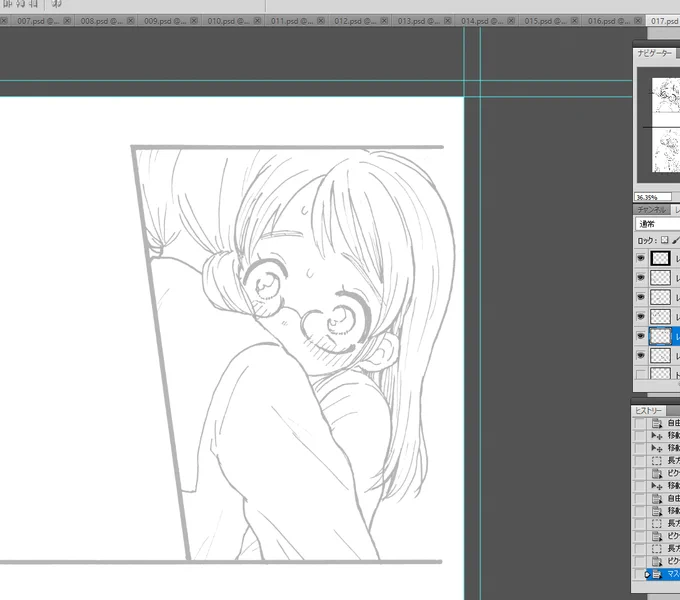The height and width of the screenshot is (600, 680).
Task: Hide the layer just above the selected one
Action: point(641,316)
